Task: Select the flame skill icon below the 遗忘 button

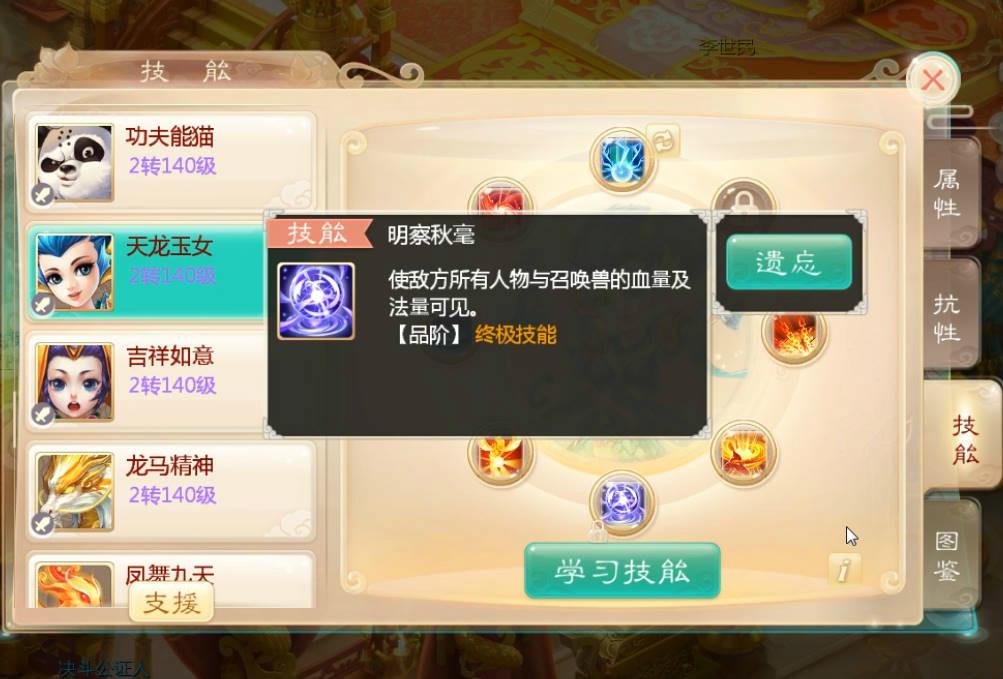Action: click(794, 334)
